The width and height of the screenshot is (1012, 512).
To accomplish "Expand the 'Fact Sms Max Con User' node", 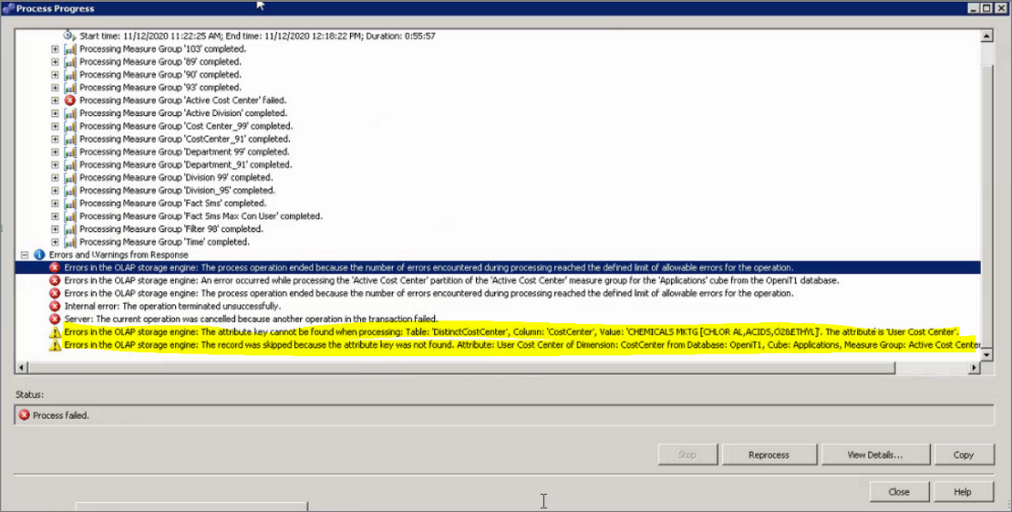I will [55, 216].
